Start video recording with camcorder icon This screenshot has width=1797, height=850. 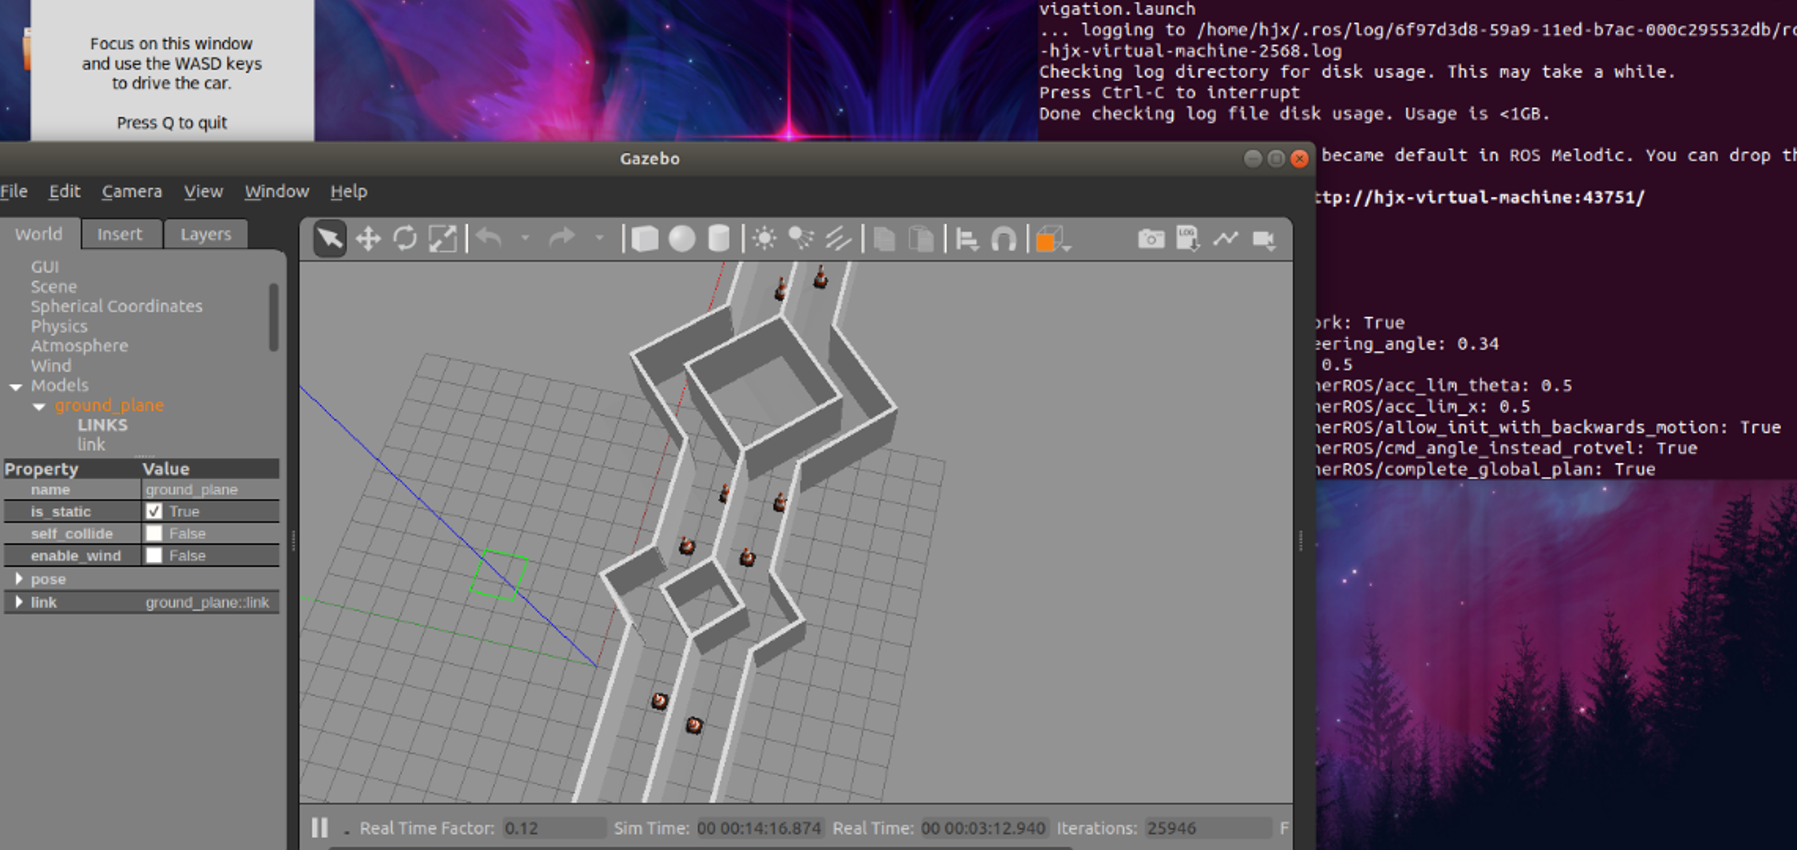pos(1264,239)
